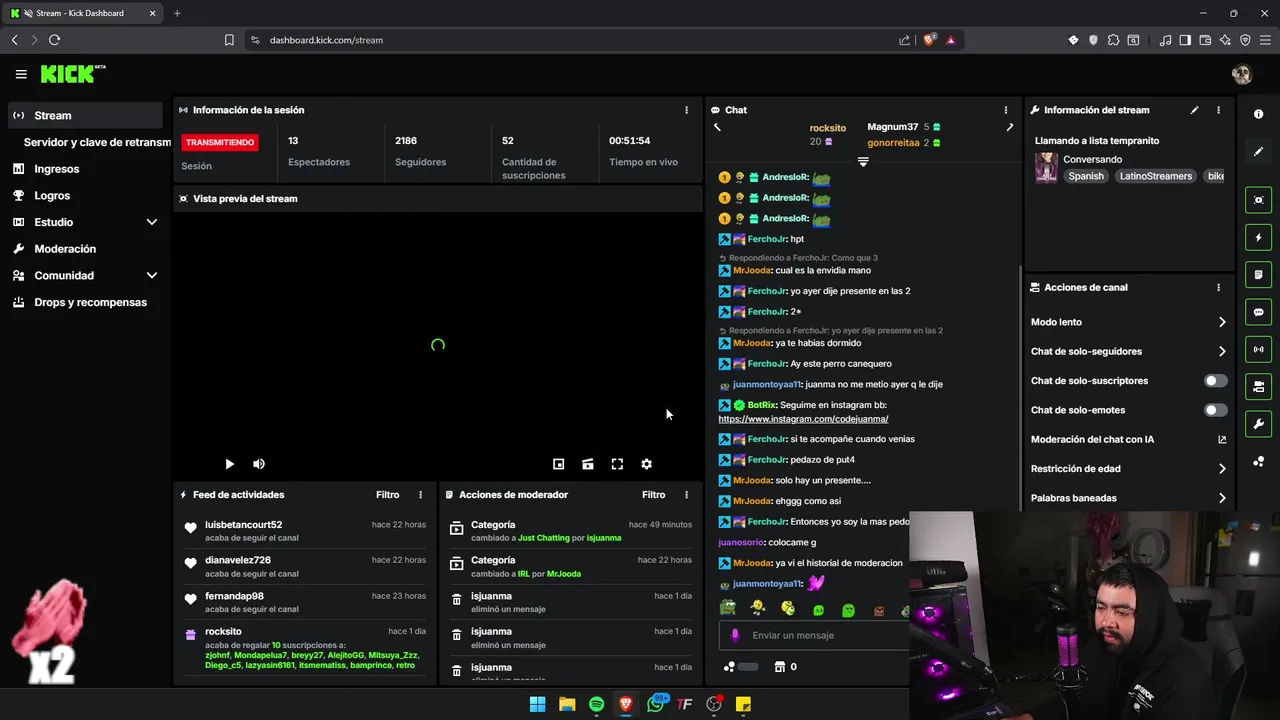Play the stream preview
1280x720 pixels.
229,464
